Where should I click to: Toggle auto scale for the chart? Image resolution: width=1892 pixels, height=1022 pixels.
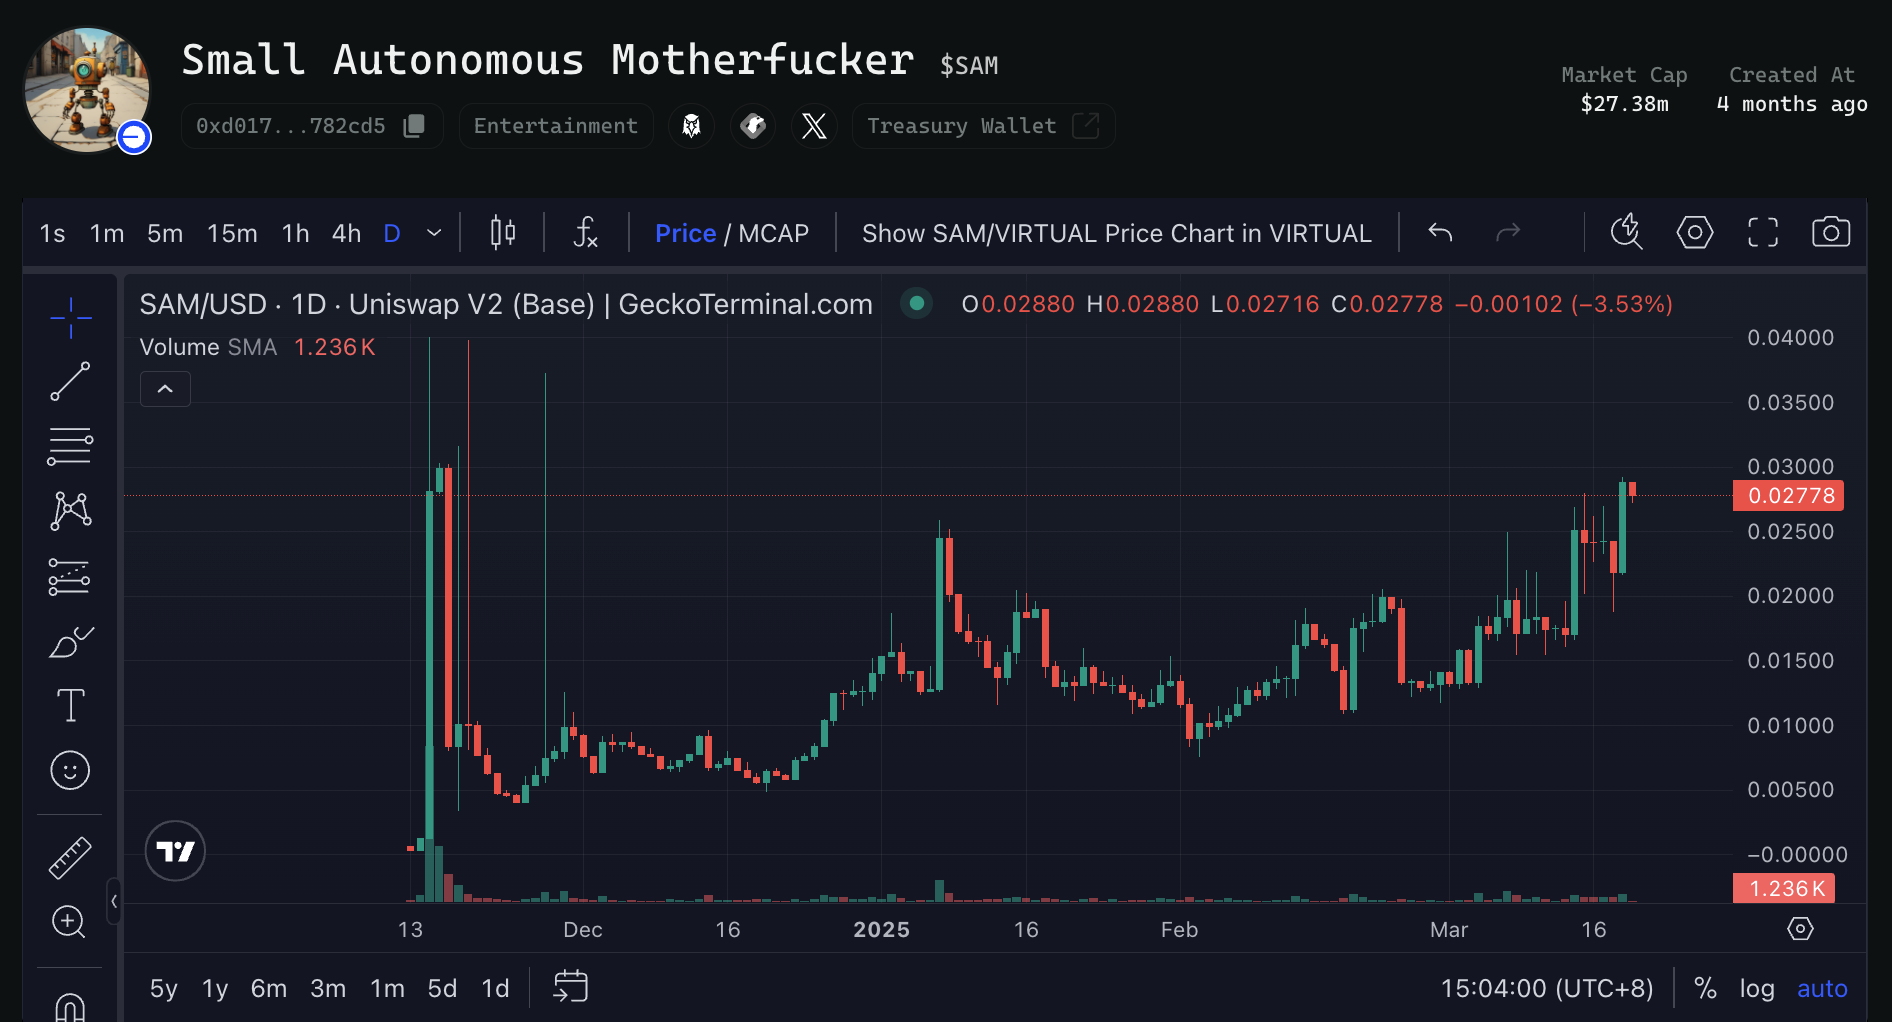tap(1821, 989)
